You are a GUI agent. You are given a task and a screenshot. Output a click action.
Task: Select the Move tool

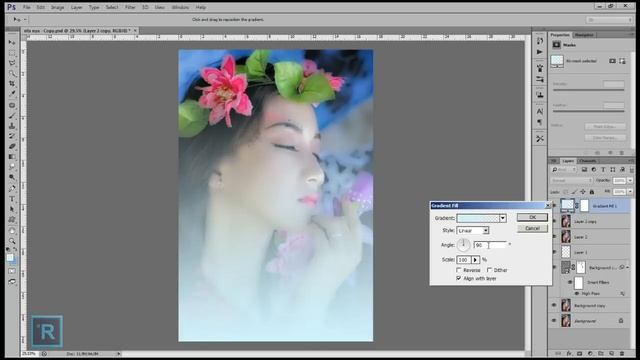pos(12,42)
